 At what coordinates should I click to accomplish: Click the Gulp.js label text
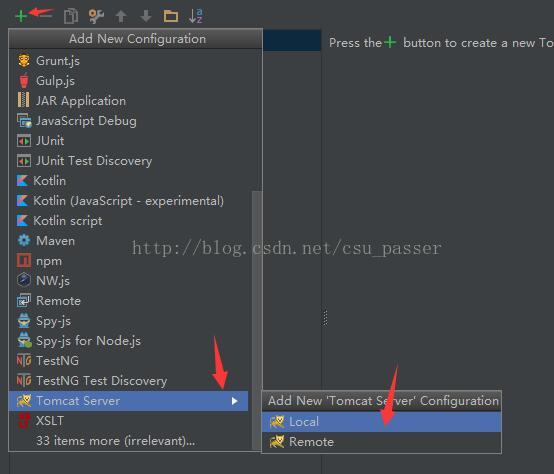click(x=55, y=81)
